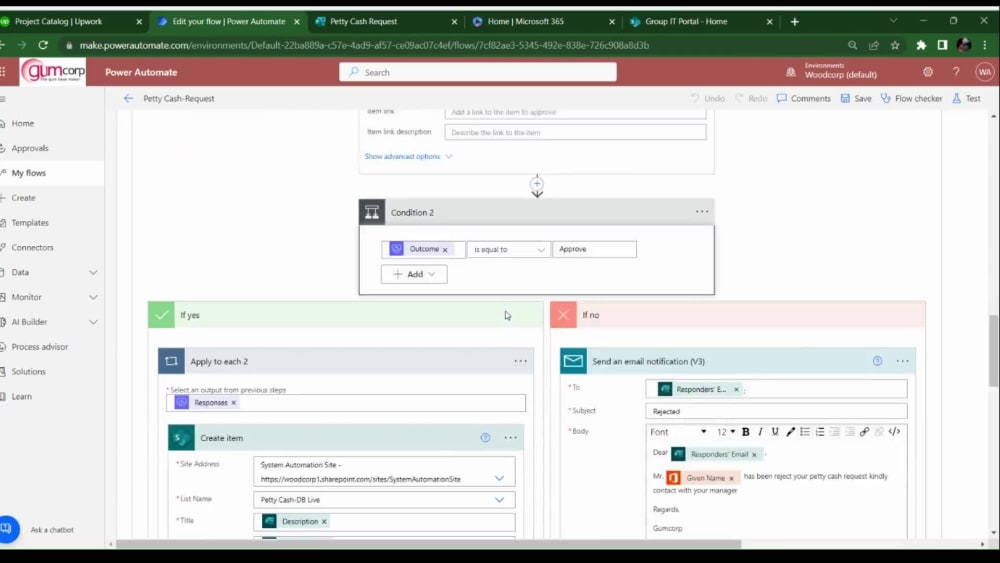Insert a link in email body
The width and height of the screenshot is (1000, 563).
[x=864, y=432]
